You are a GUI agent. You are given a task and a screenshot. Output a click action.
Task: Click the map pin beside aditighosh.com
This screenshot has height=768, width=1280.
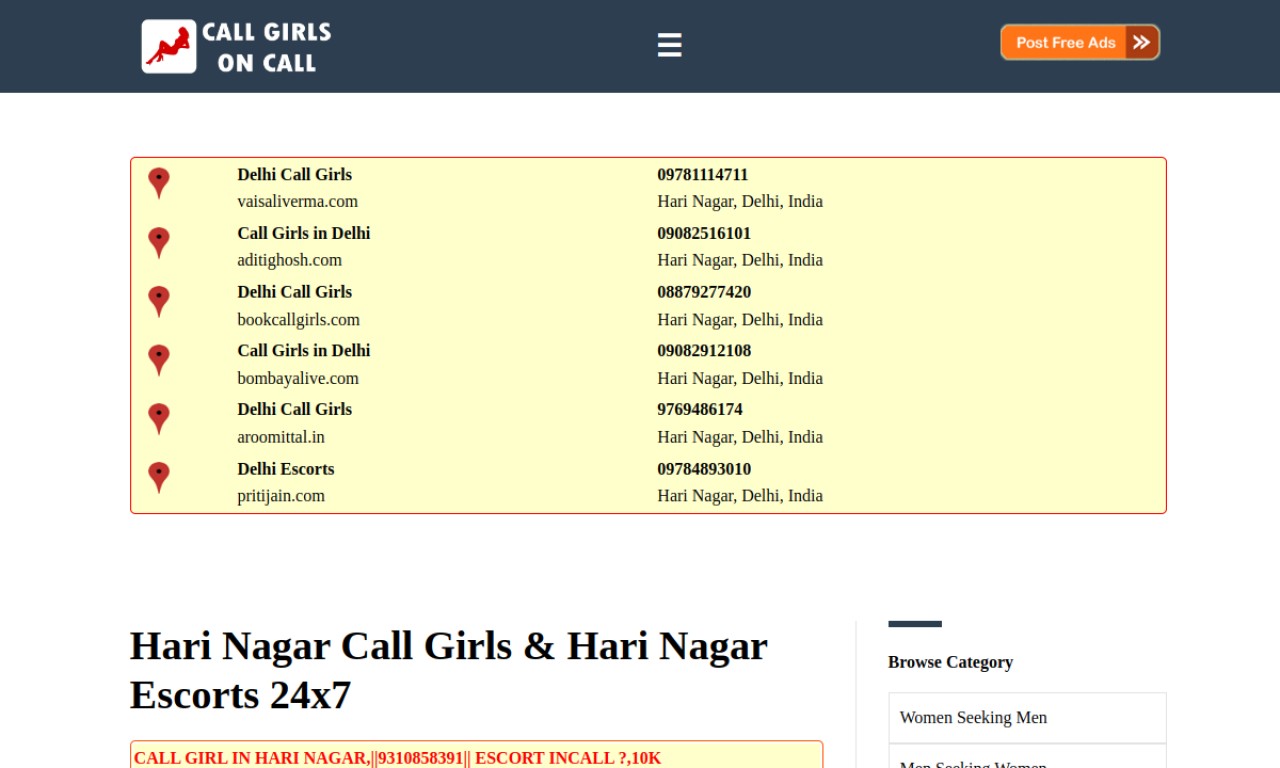[x=158, y=243]
